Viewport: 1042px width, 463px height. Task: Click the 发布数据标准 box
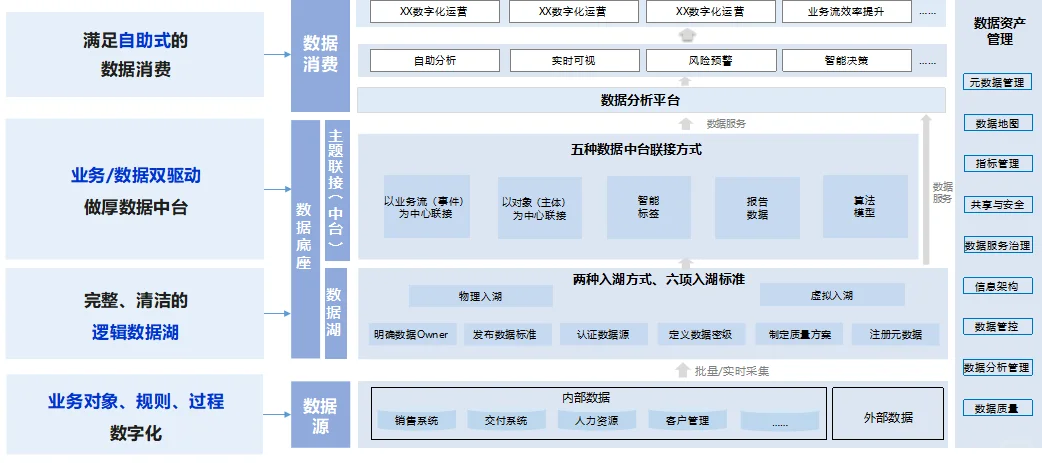pyautogui.click(x=508, y=334)
